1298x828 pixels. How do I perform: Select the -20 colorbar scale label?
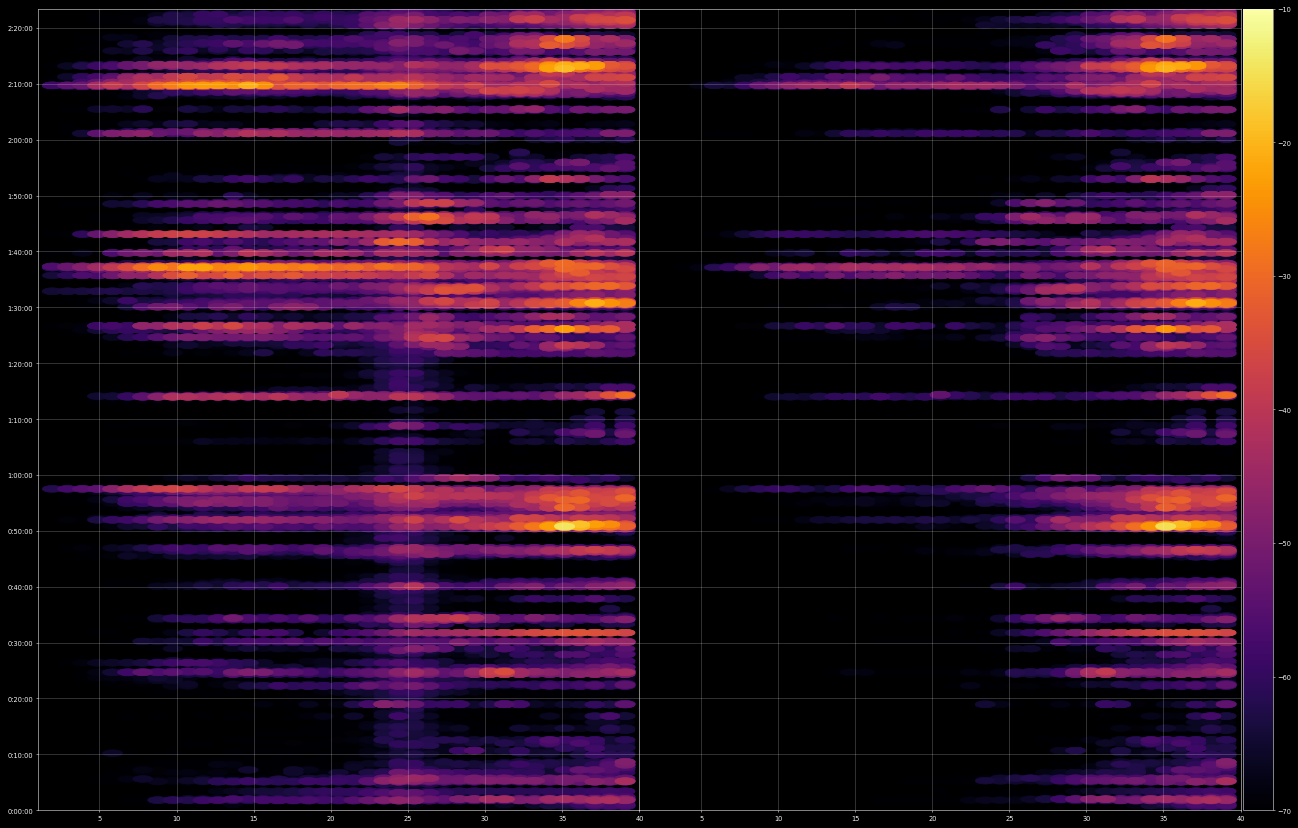[x=1283, y=143]
